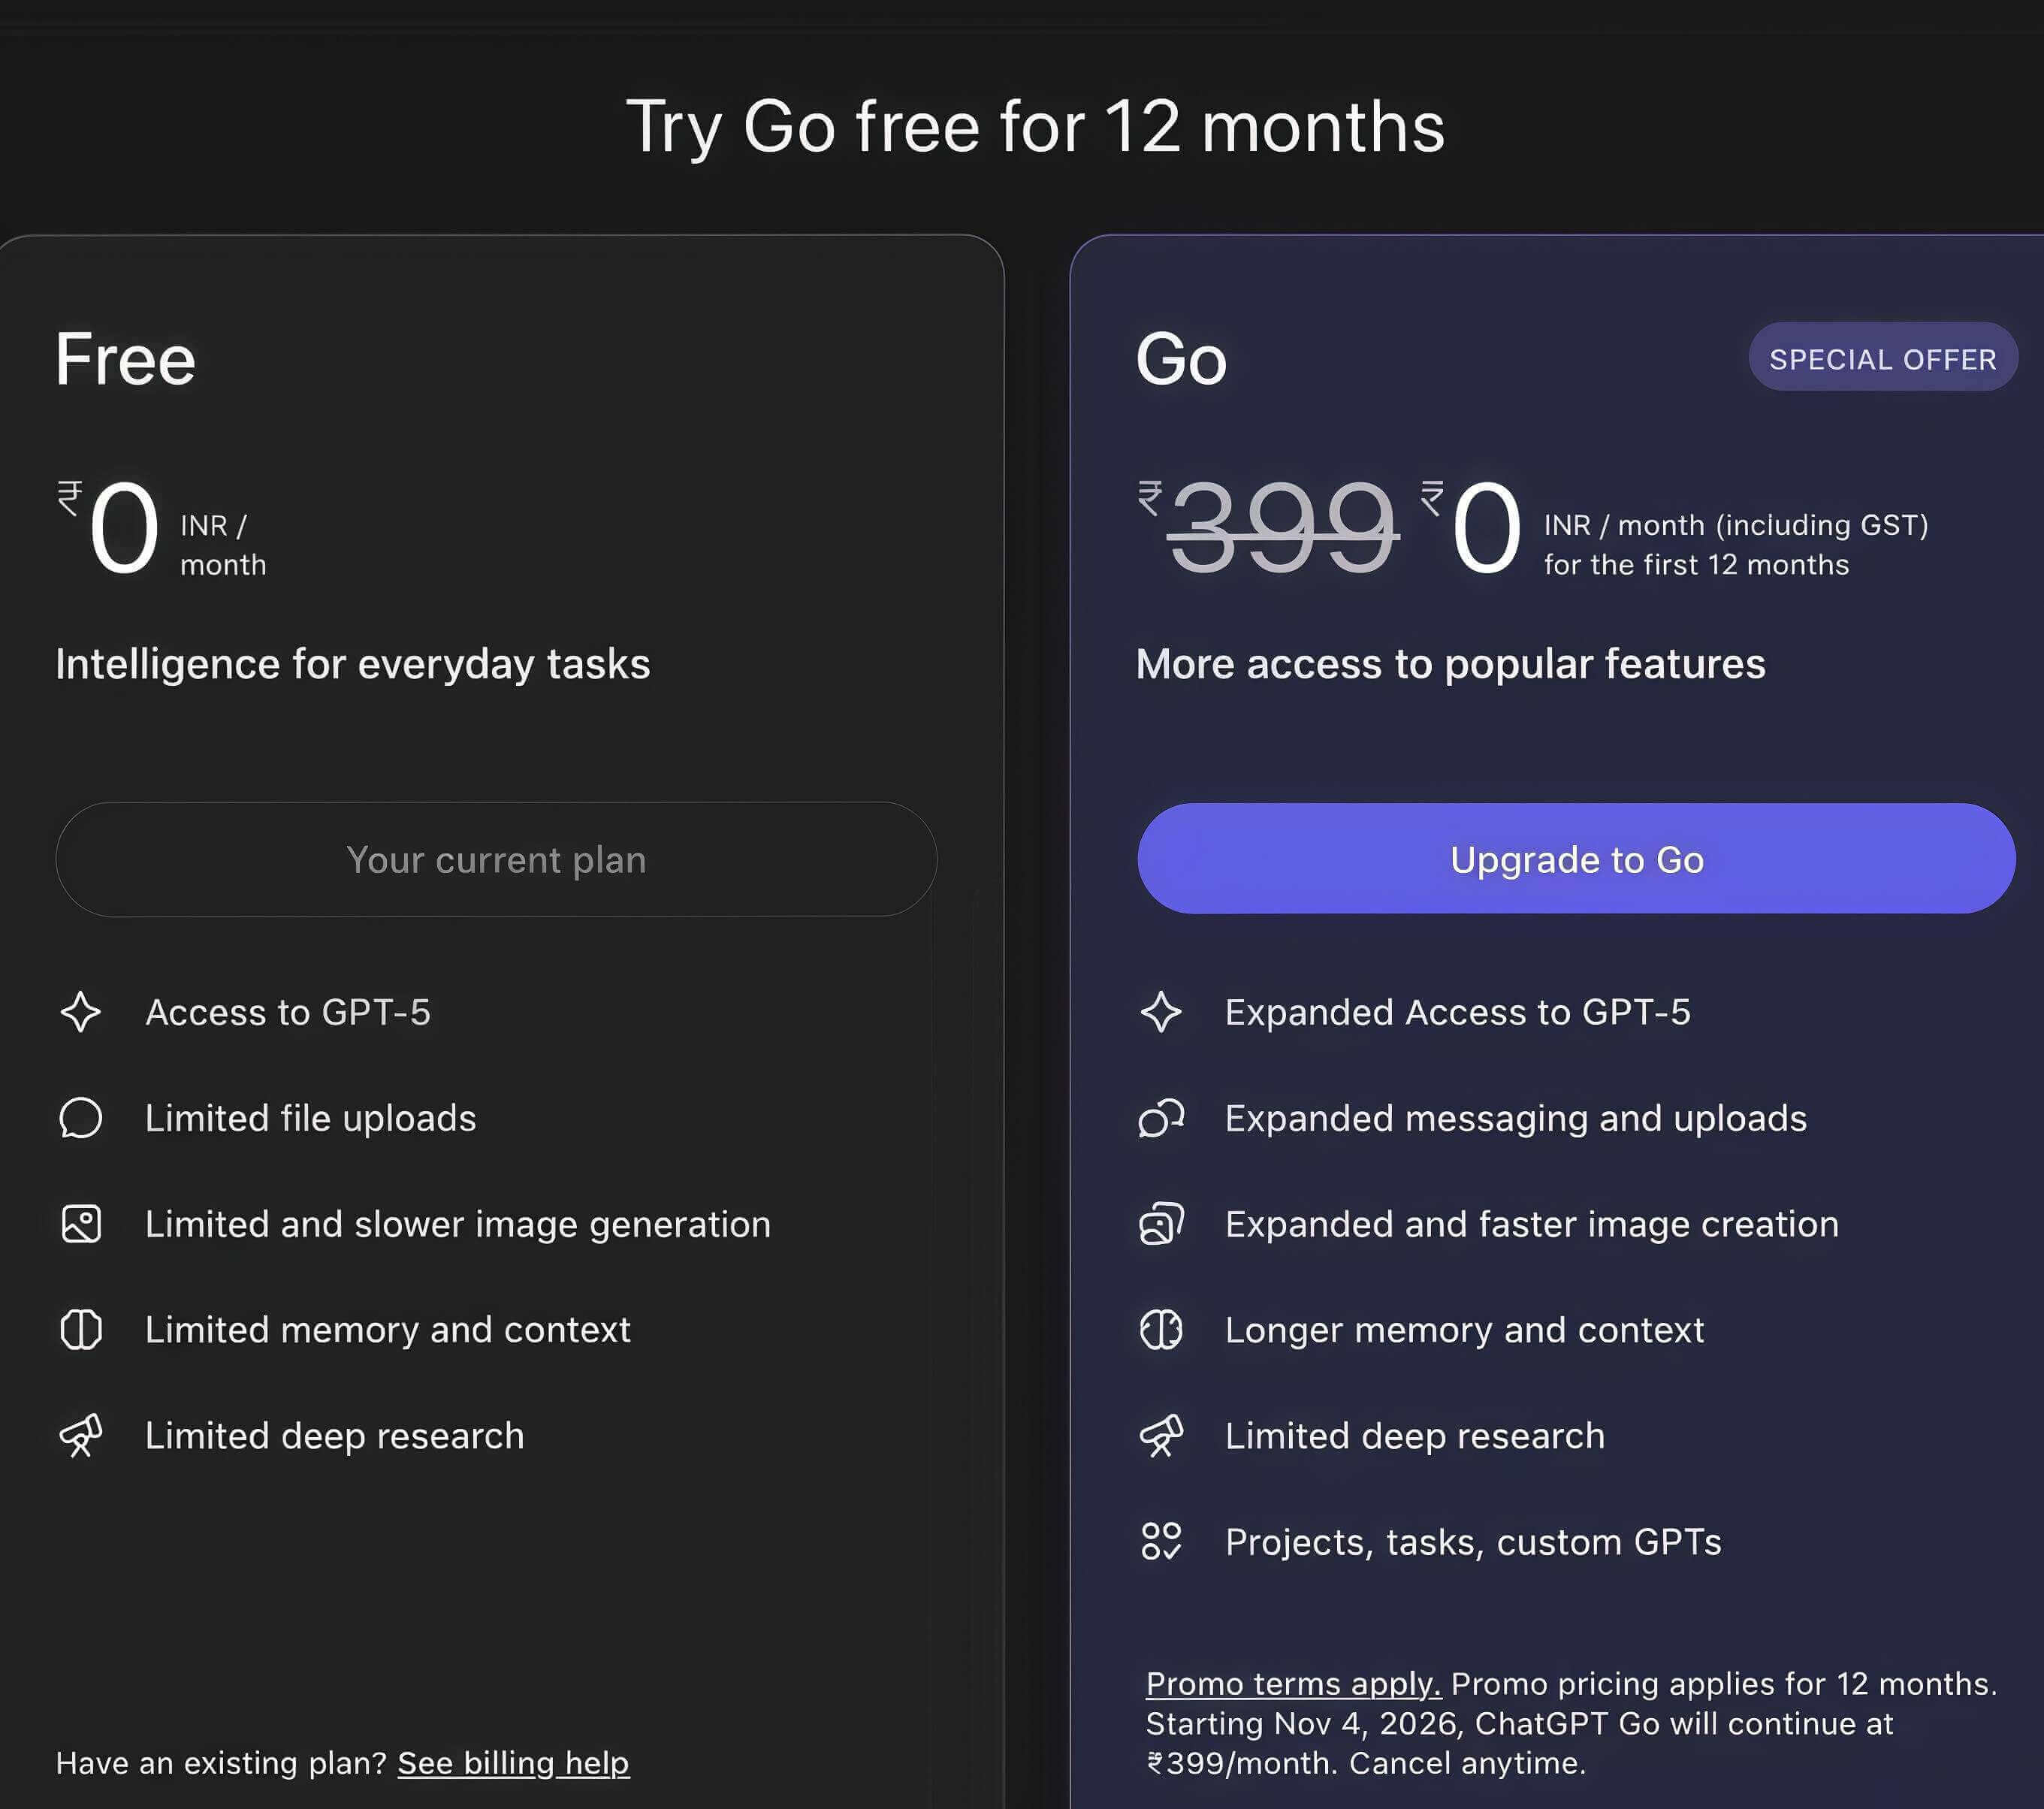Image resolution: width=2044 pixels, height=1809 pixels.
Task: Select the file uploads chat bubble icon
Action: tap(82, 1118)
